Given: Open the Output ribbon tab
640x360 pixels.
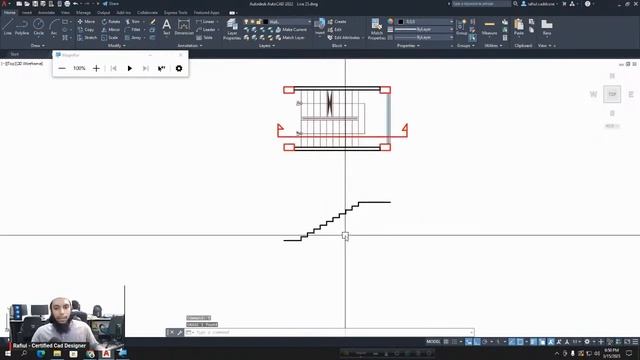Looking at the screenshot, I should [x=103, y=13].
